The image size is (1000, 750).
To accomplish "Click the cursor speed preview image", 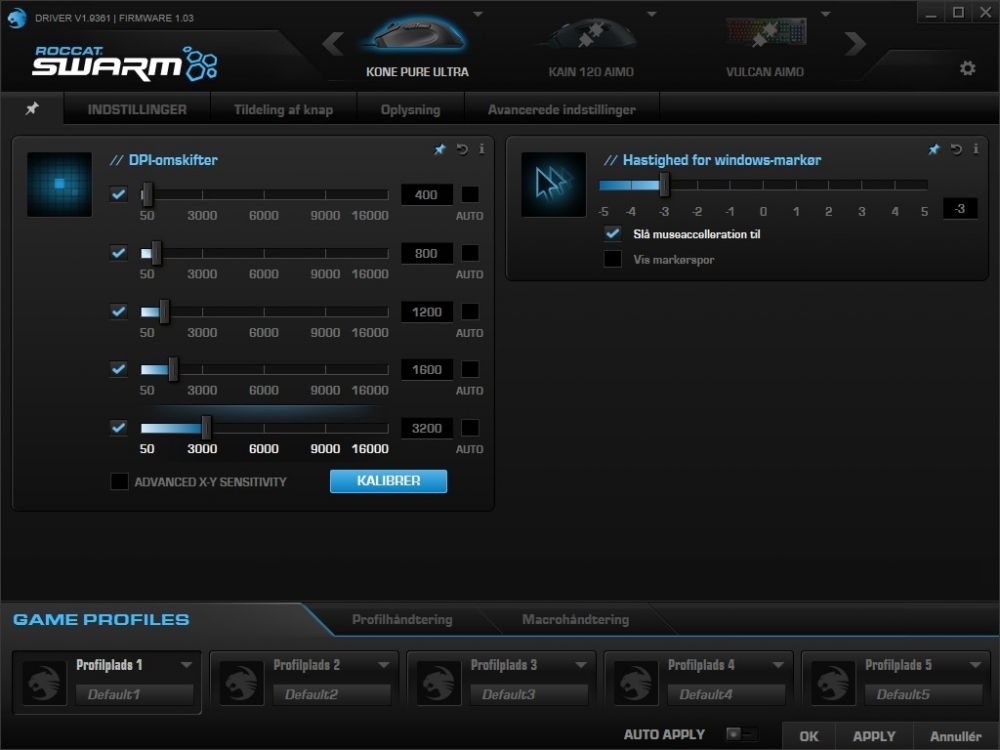I will click(x=554, y=184).
